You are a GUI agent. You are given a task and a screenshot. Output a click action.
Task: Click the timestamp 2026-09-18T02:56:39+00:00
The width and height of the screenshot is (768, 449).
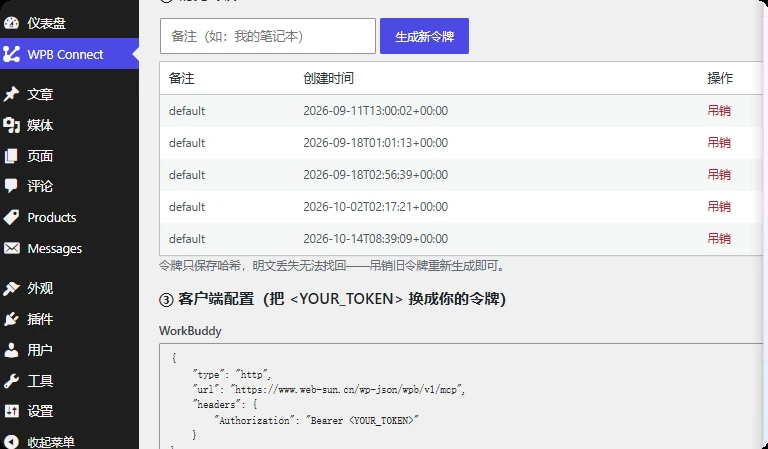tap(376, 174)
